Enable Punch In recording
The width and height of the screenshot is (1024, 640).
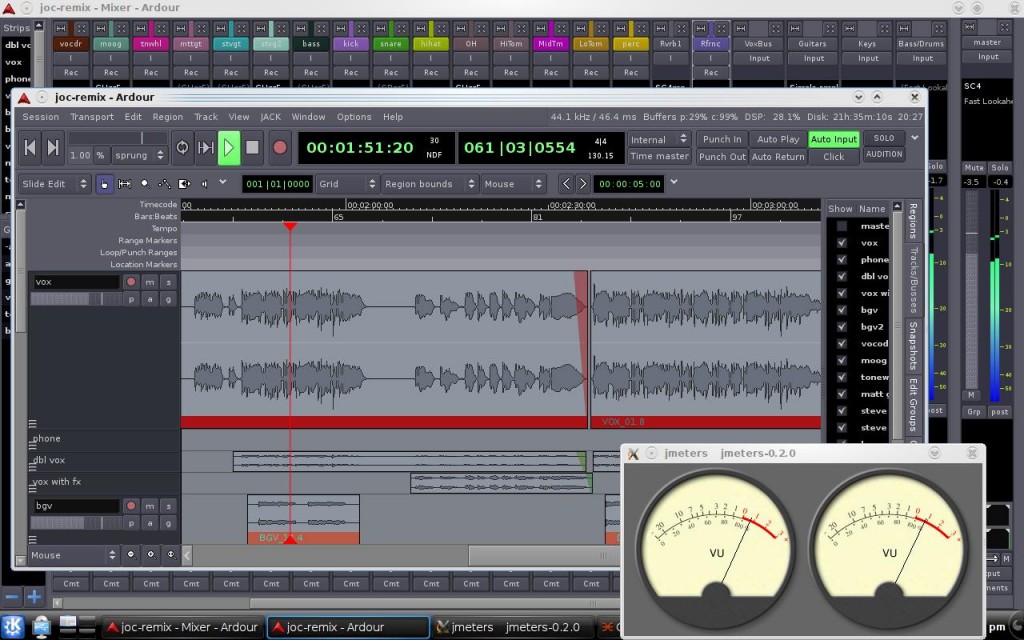tap(722, 139)
